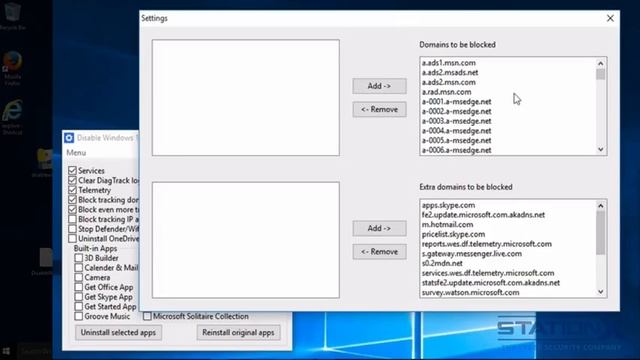Click Reinstall original apps button
This screenshot has height=360, width=640.
click(238, 333)
